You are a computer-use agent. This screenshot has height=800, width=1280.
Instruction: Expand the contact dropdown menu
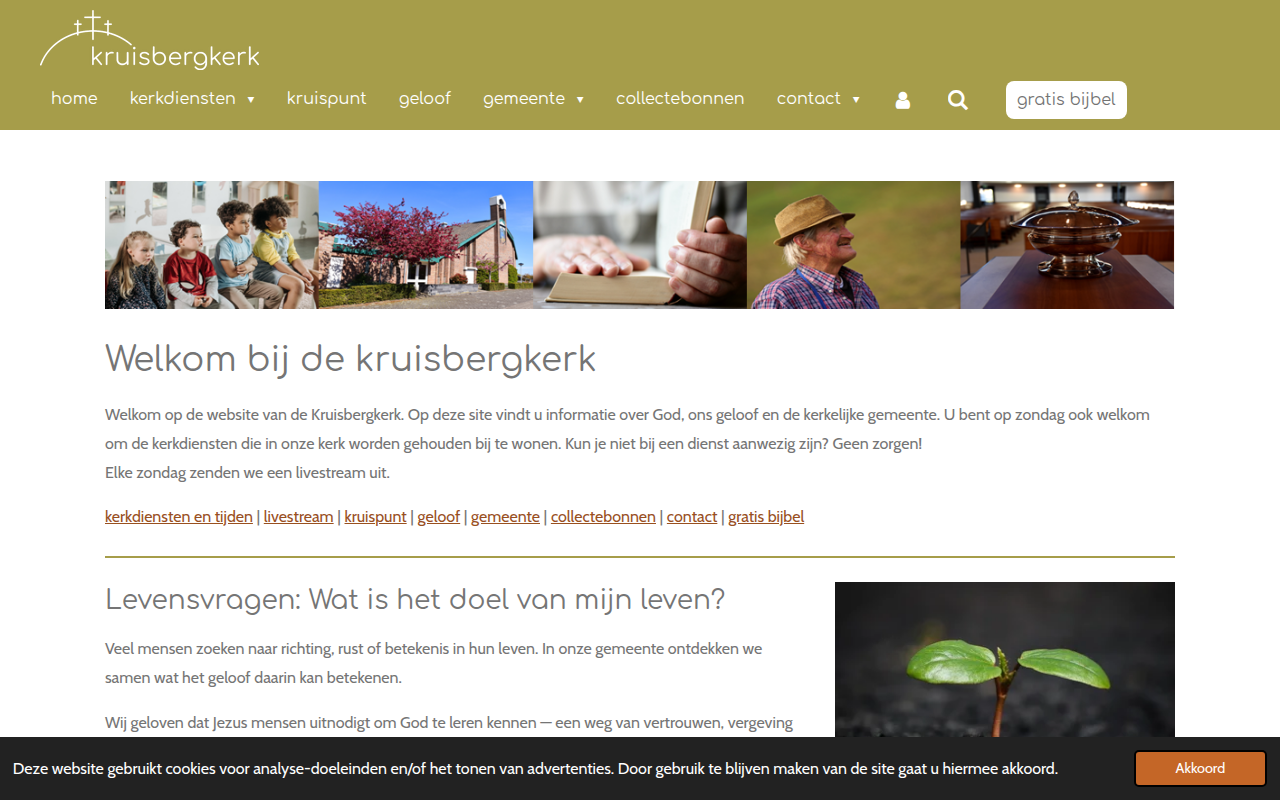818,99
